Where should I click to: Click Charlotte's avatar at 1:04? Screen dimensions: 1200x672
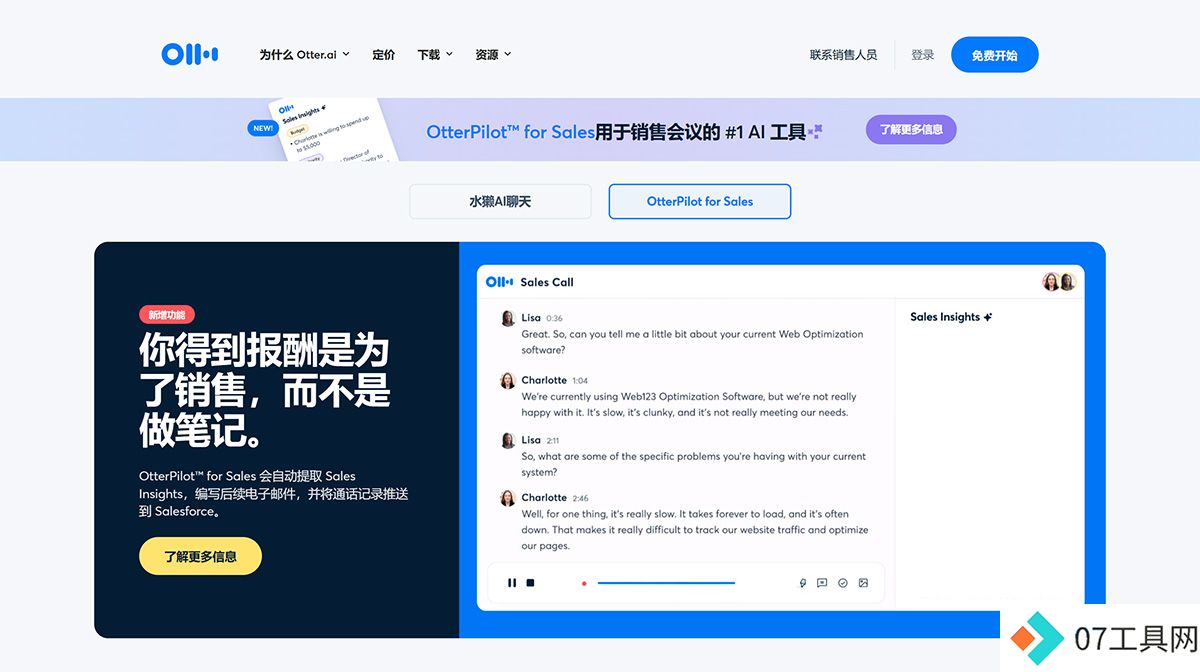tap(507, 380)
